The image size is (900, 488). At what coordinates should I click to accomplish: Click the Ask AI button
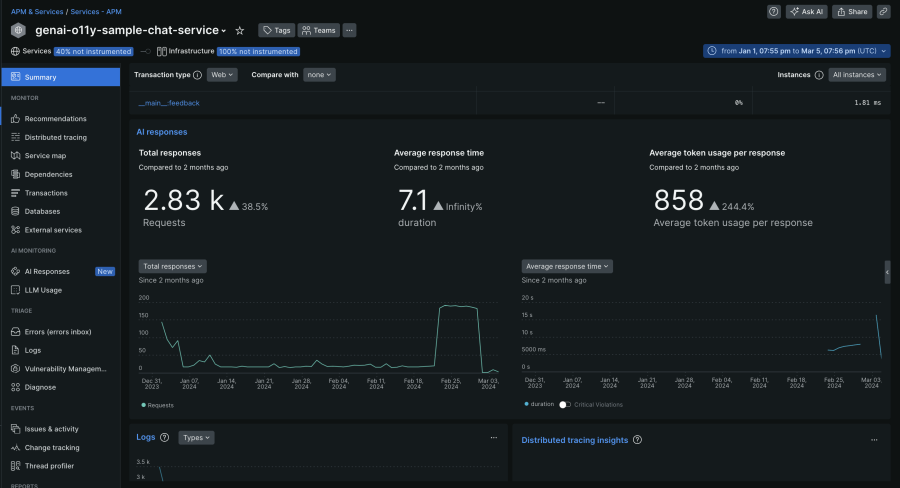point(806,12)
